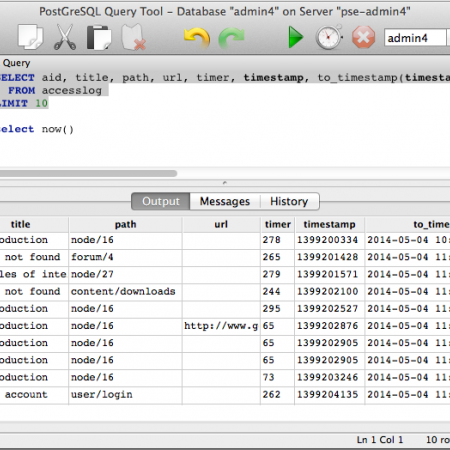The height and width of the screenshot is (450, 450).
Task: Select timer cell '73'
Action: [278, 377]
